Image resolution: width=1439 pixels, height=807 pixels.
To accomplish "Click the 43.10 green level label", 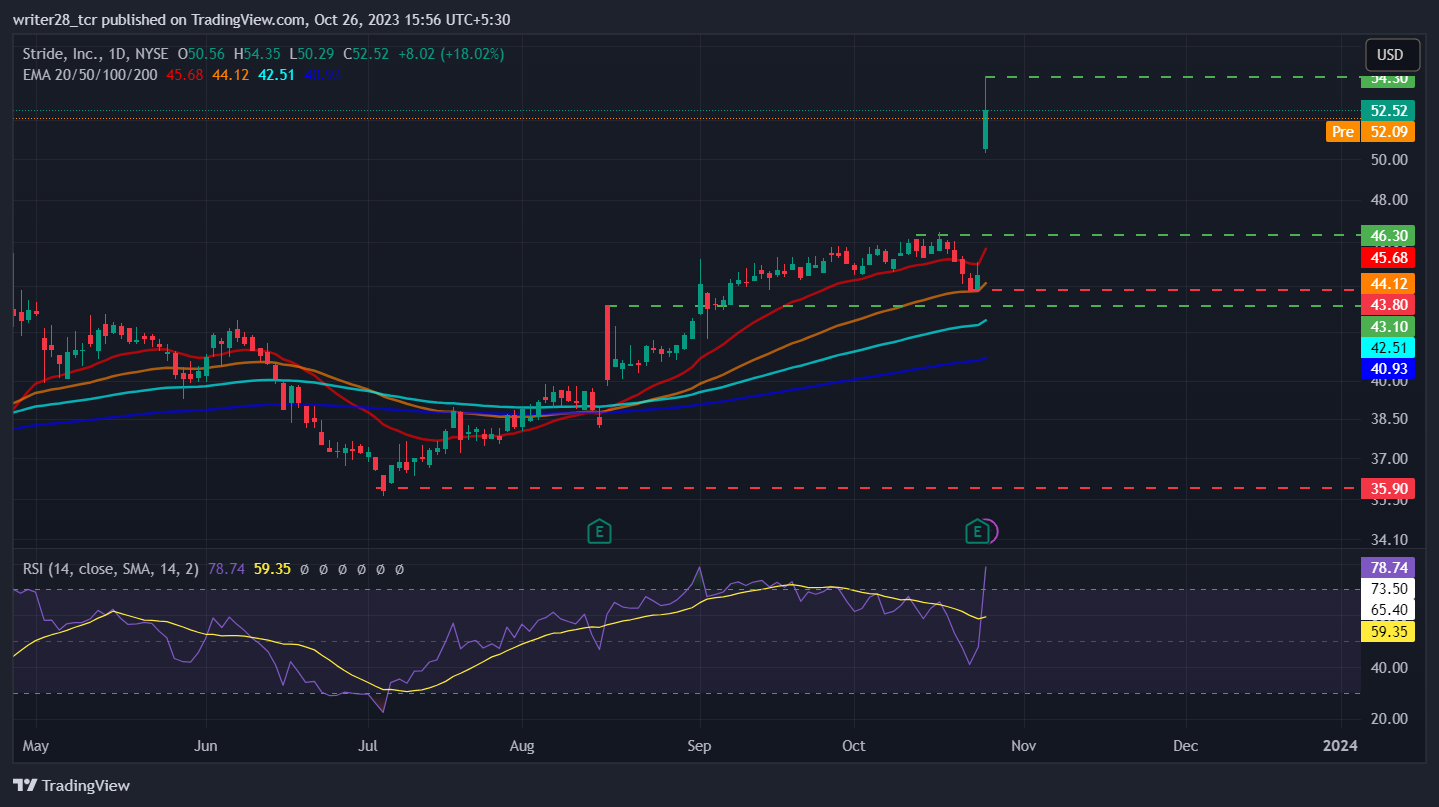I will (1388, 327).
